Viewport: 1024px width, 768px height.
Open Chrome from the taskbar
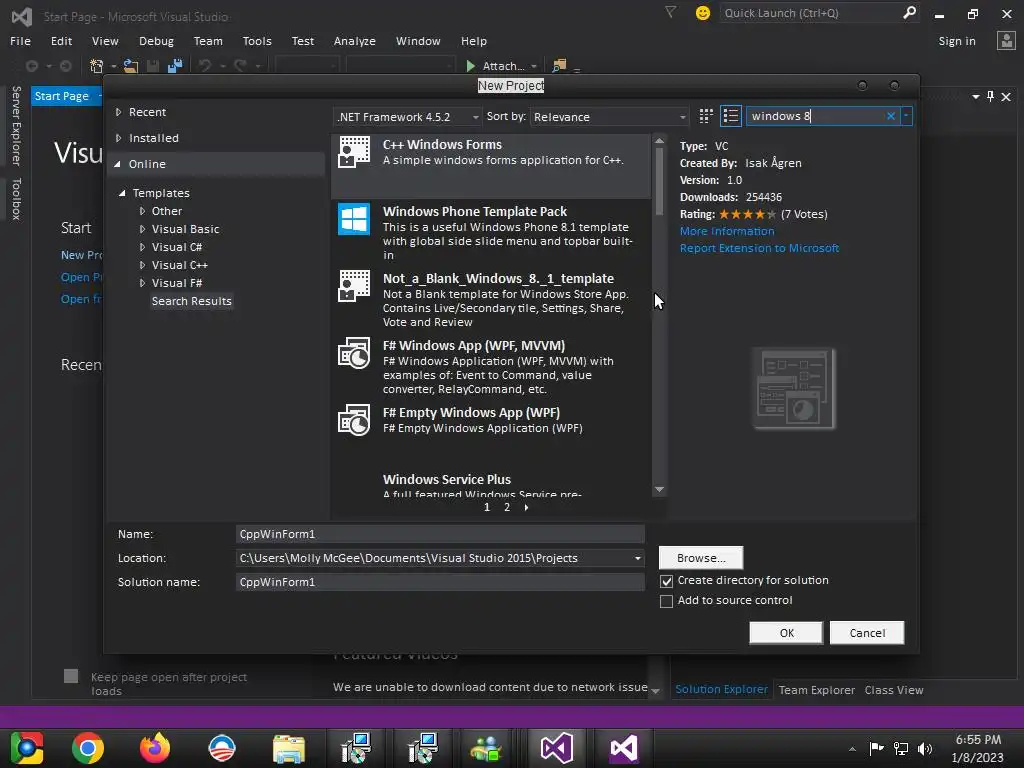point(88,748)
